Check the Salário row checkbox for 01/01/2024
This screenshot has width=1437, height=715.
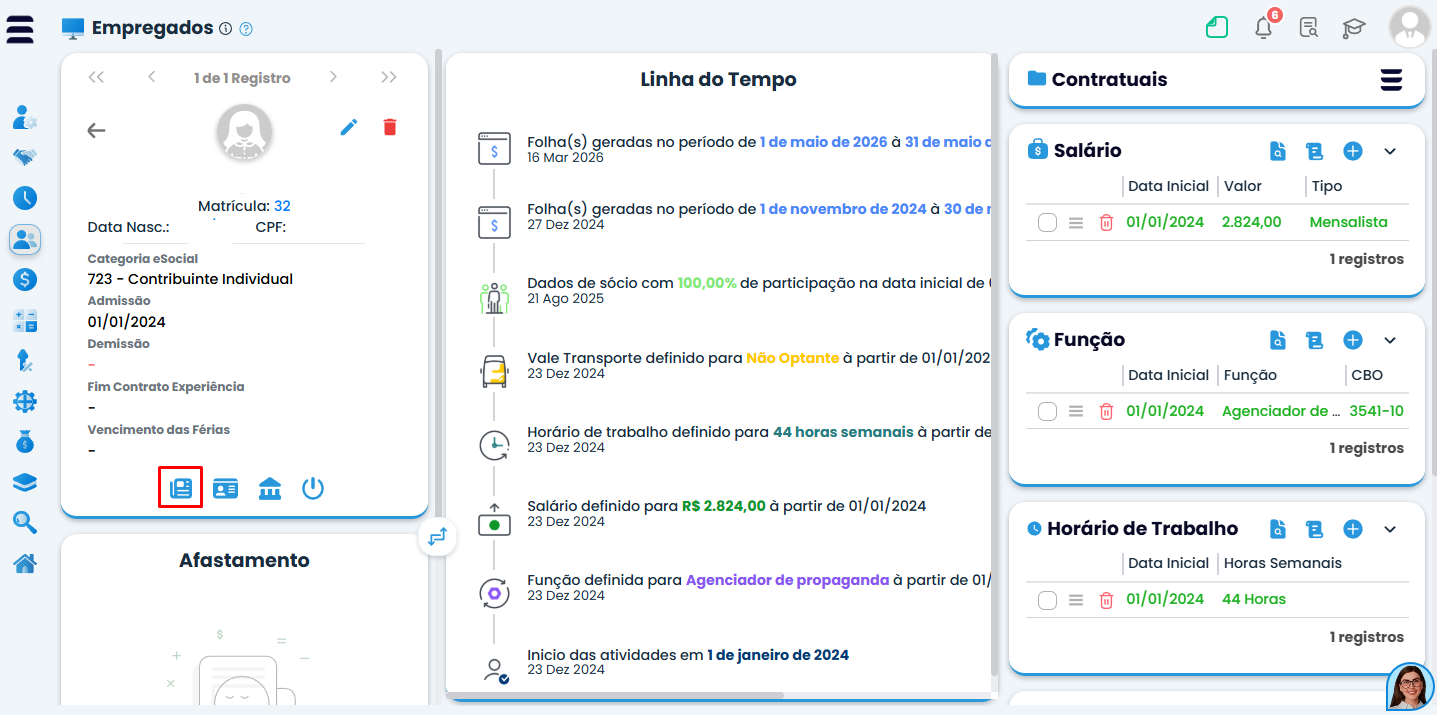coord(1047,223)
